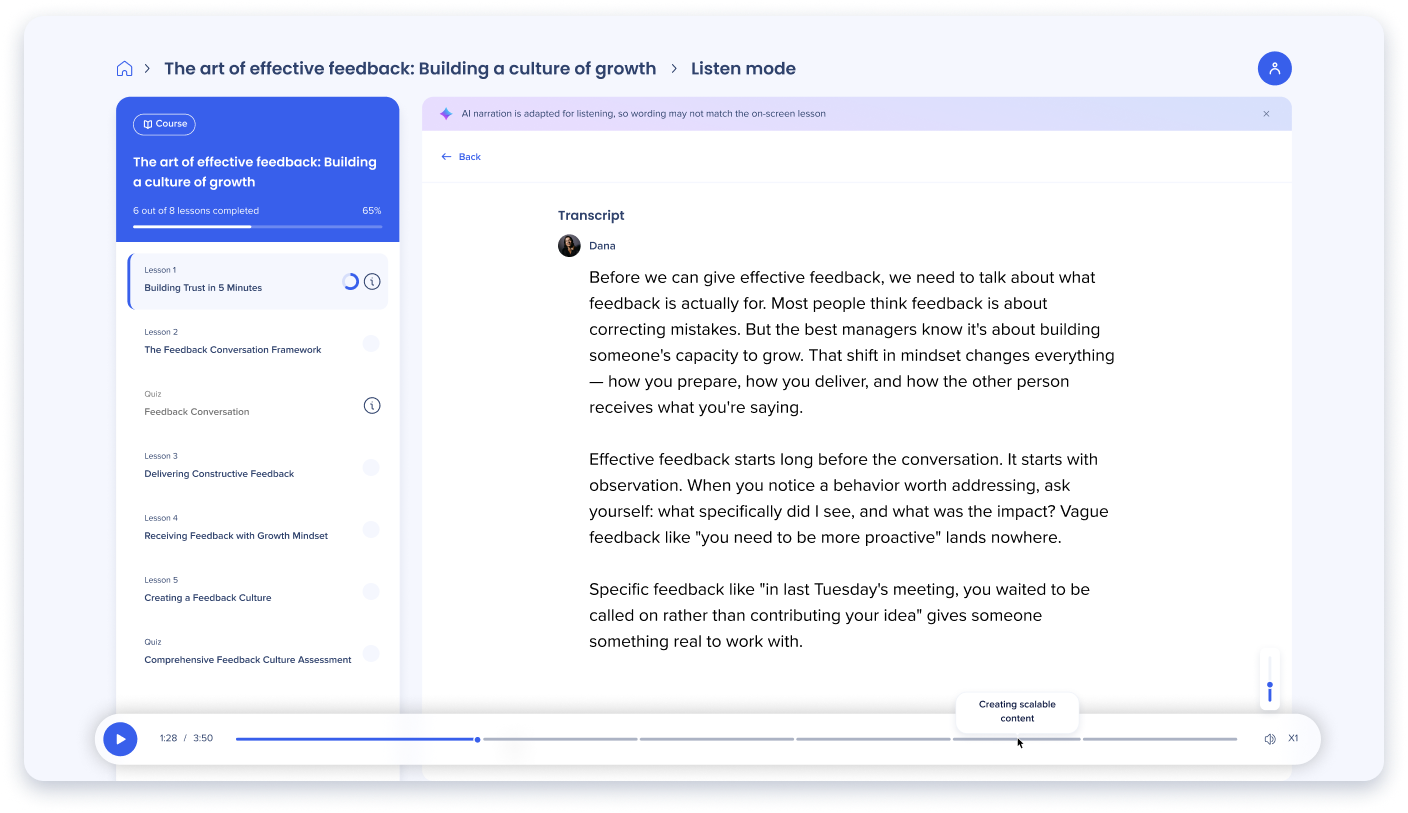Jump to the Creating scalable content segment
The width and height of the screenshot is (1408, 813).
(x=1016, y=739)
